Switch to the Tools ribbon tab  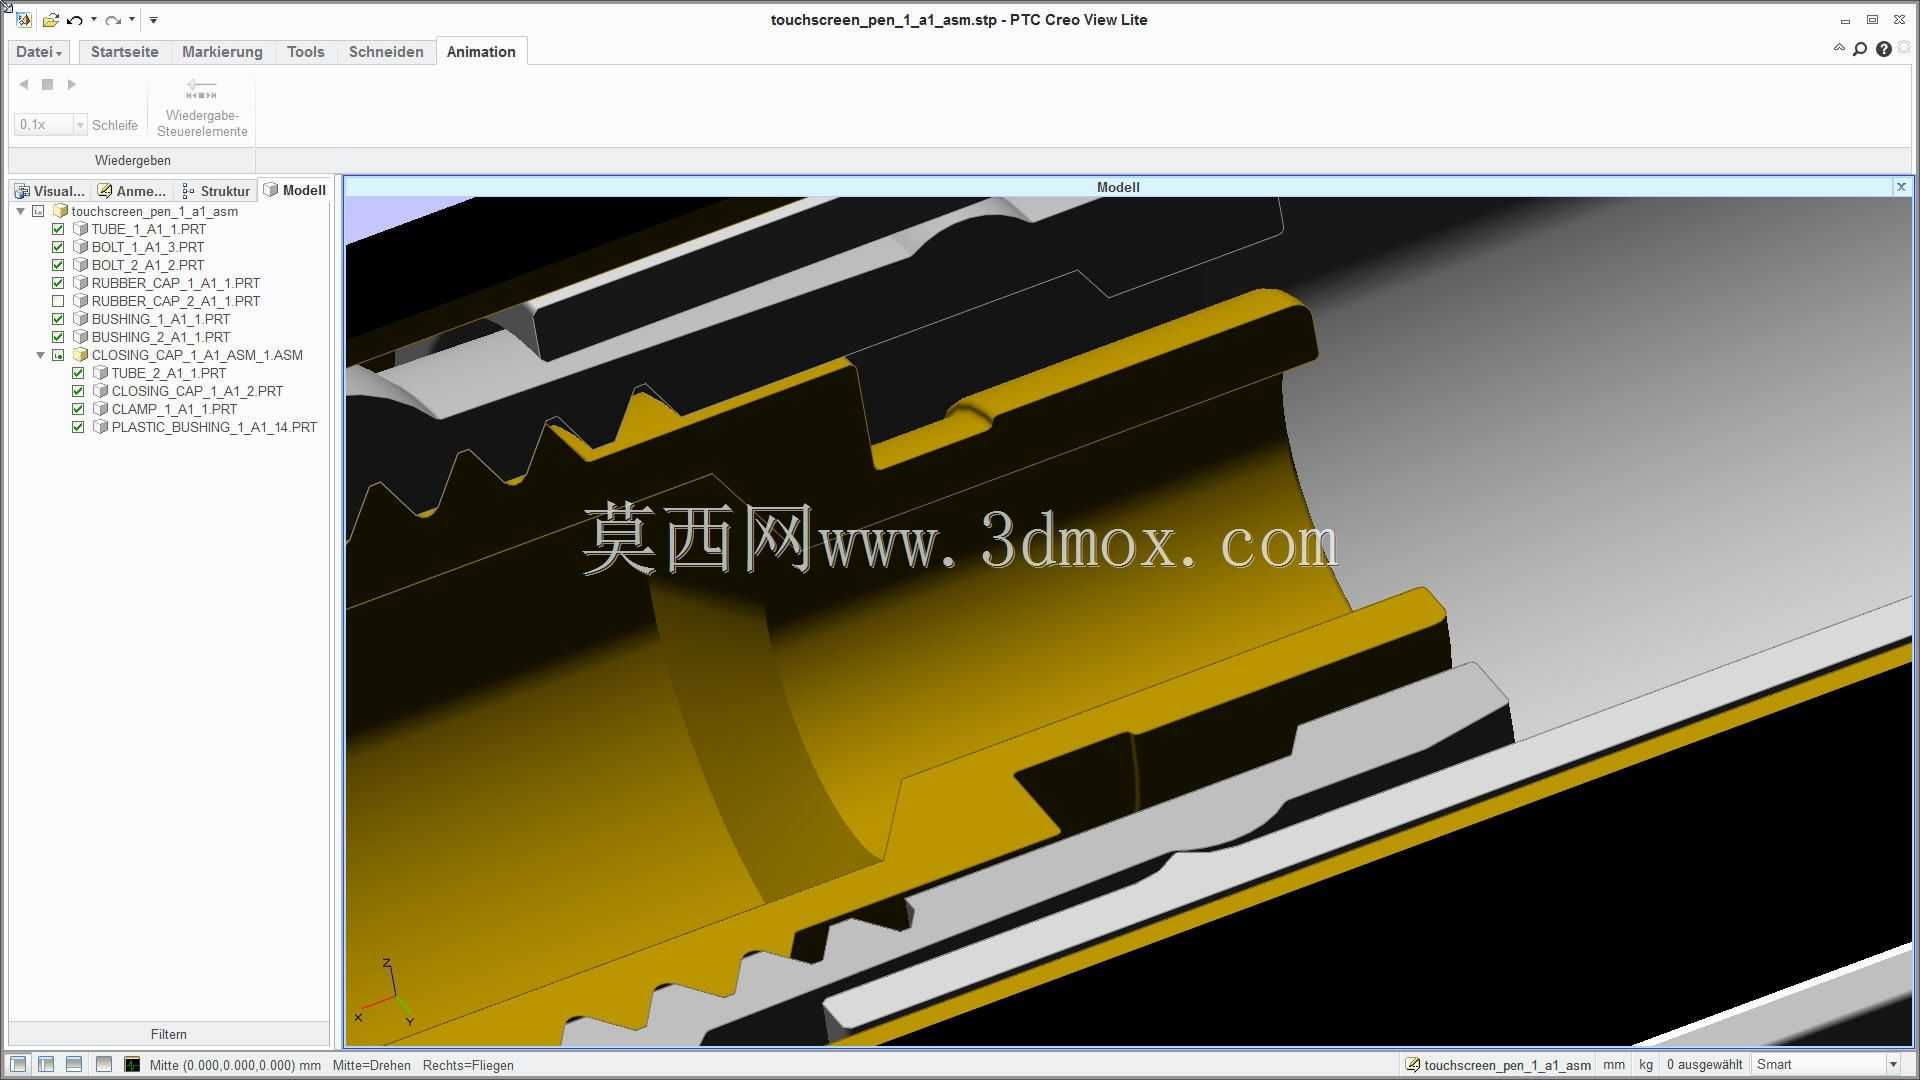(306, 52)
